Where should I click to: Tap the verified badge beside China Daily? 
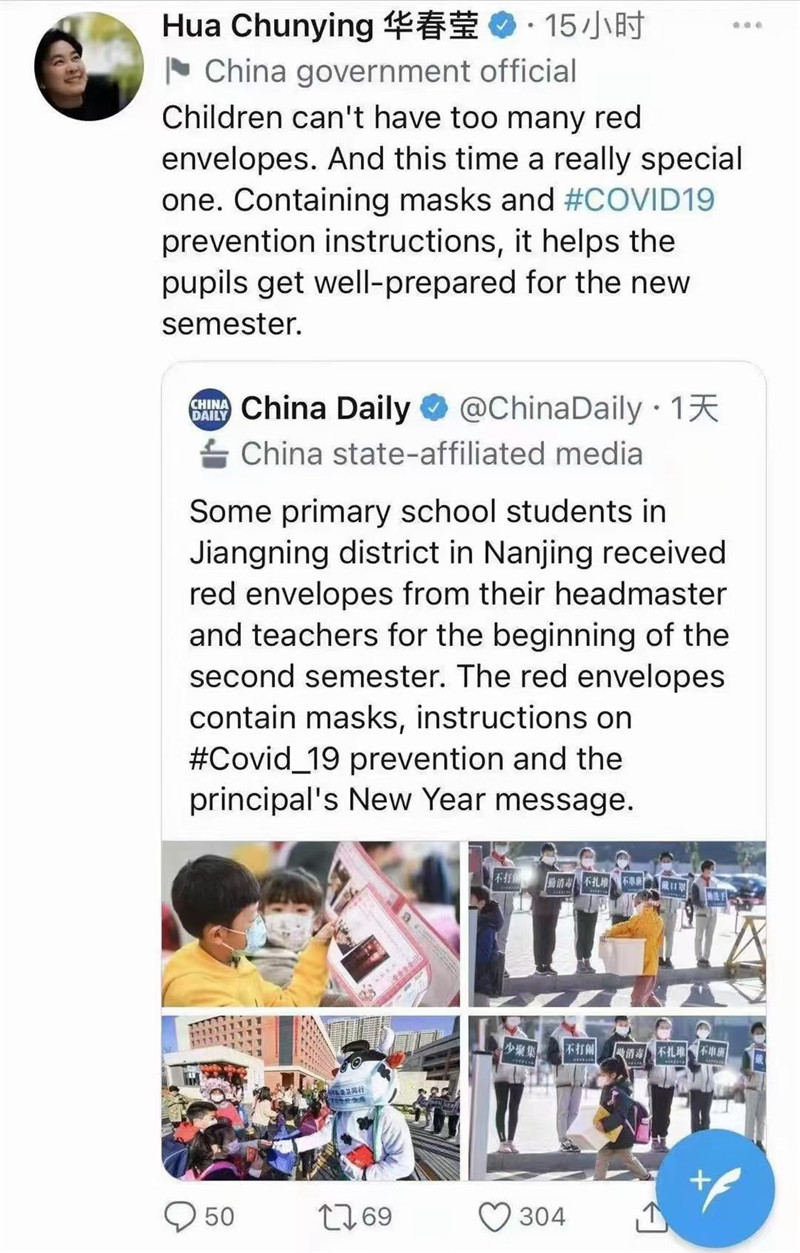click(434, 408)
